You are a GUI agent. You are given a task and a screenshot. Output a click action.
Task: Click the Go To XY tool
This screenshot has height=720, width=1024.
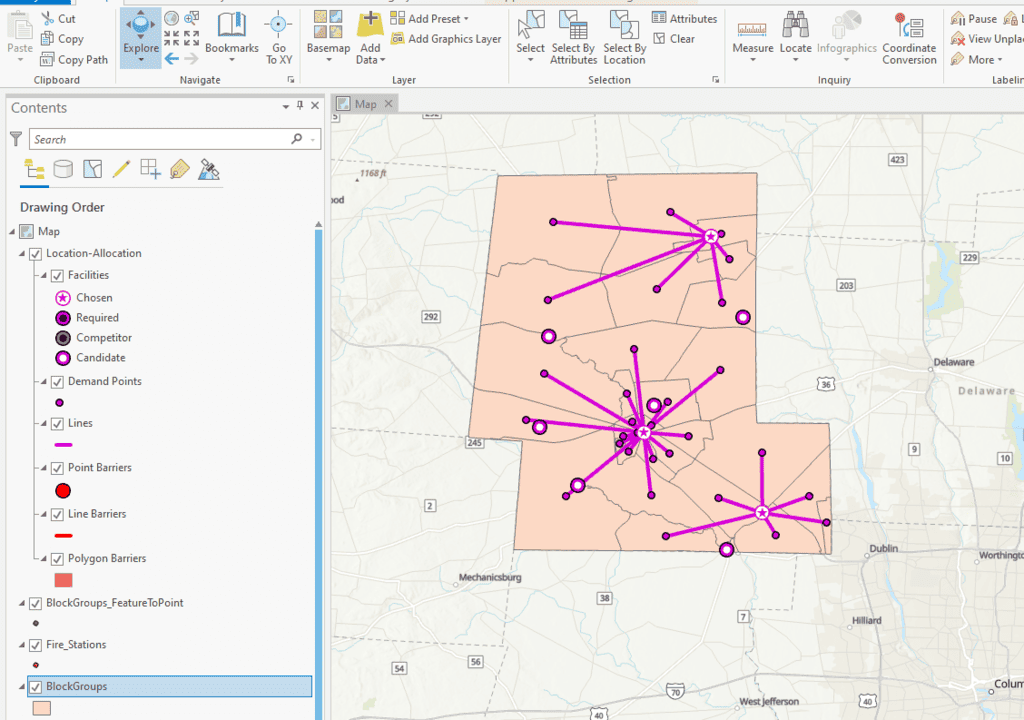(x=279, y=38)
